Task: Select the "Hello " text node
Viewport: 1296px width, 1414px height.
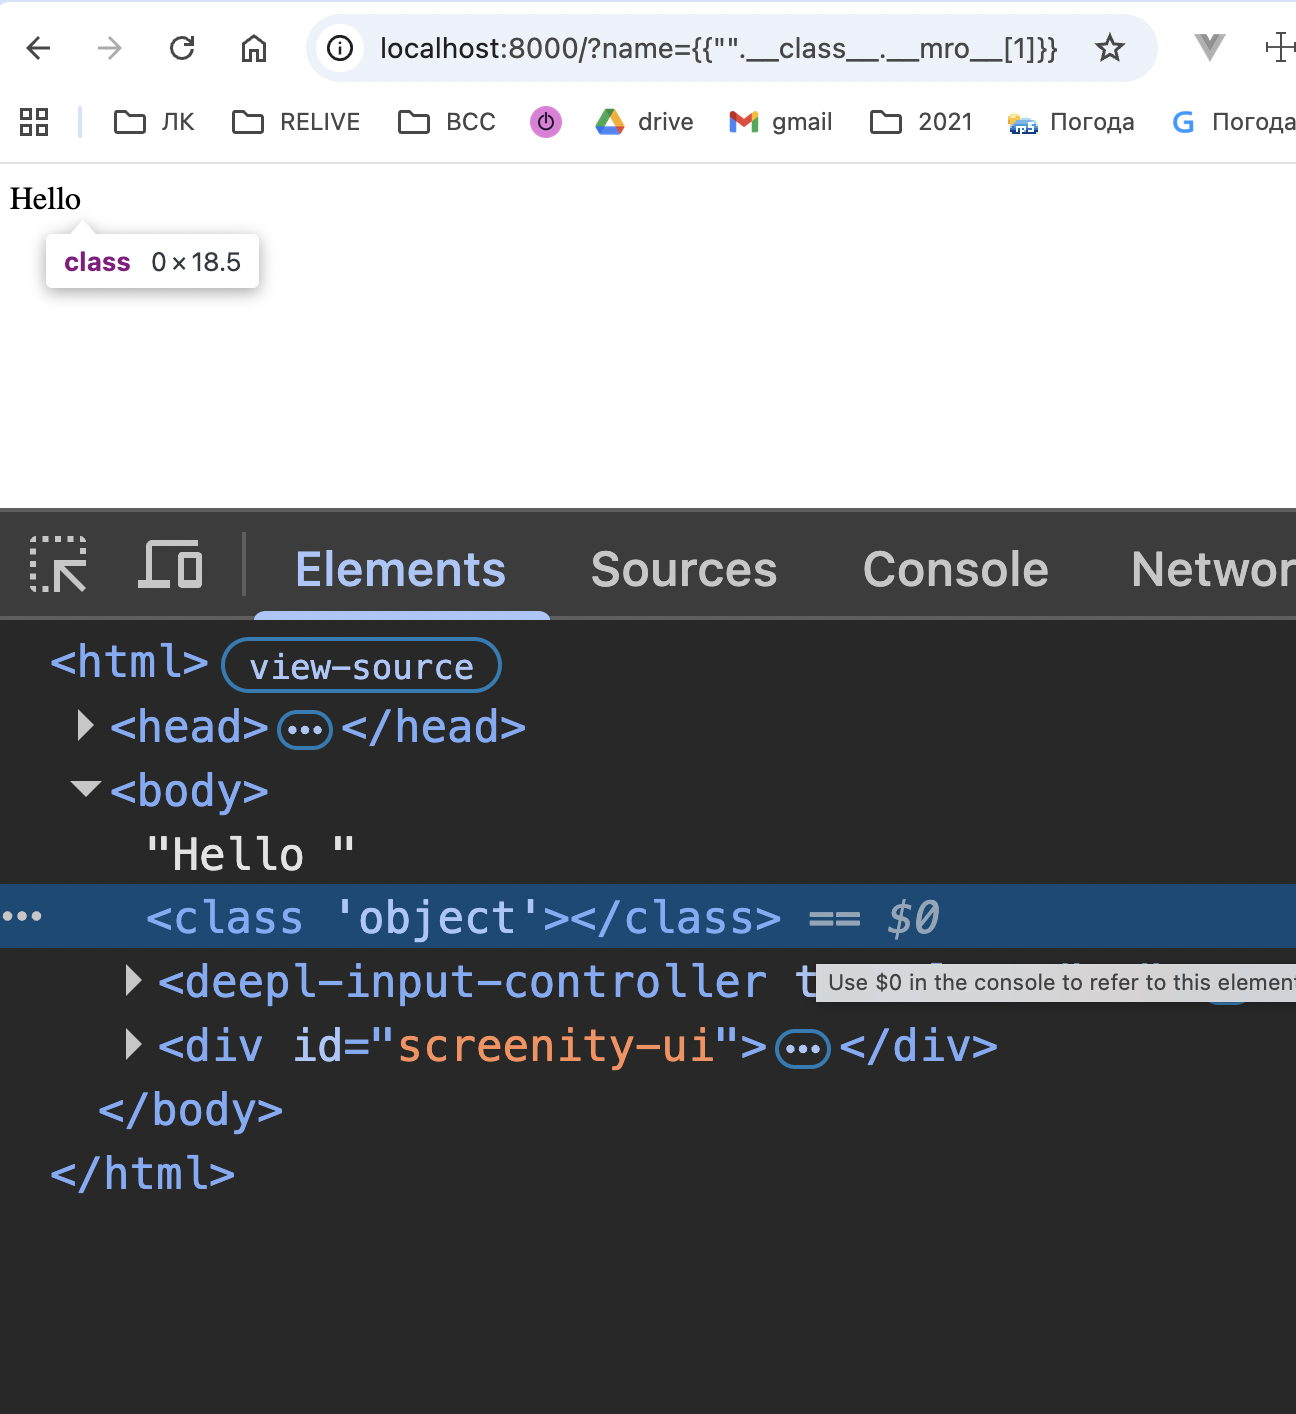Action: click(250, 854)
